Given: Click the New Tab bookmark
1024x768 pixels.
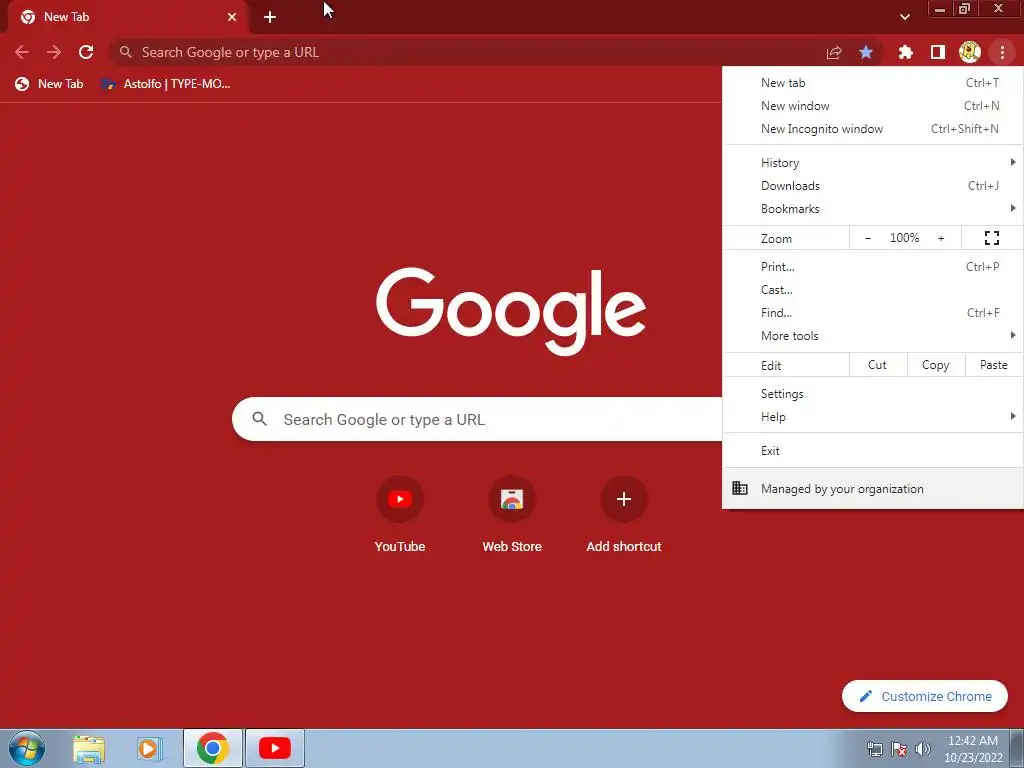Looking at the screenshot, I should (x=50, y=84).
